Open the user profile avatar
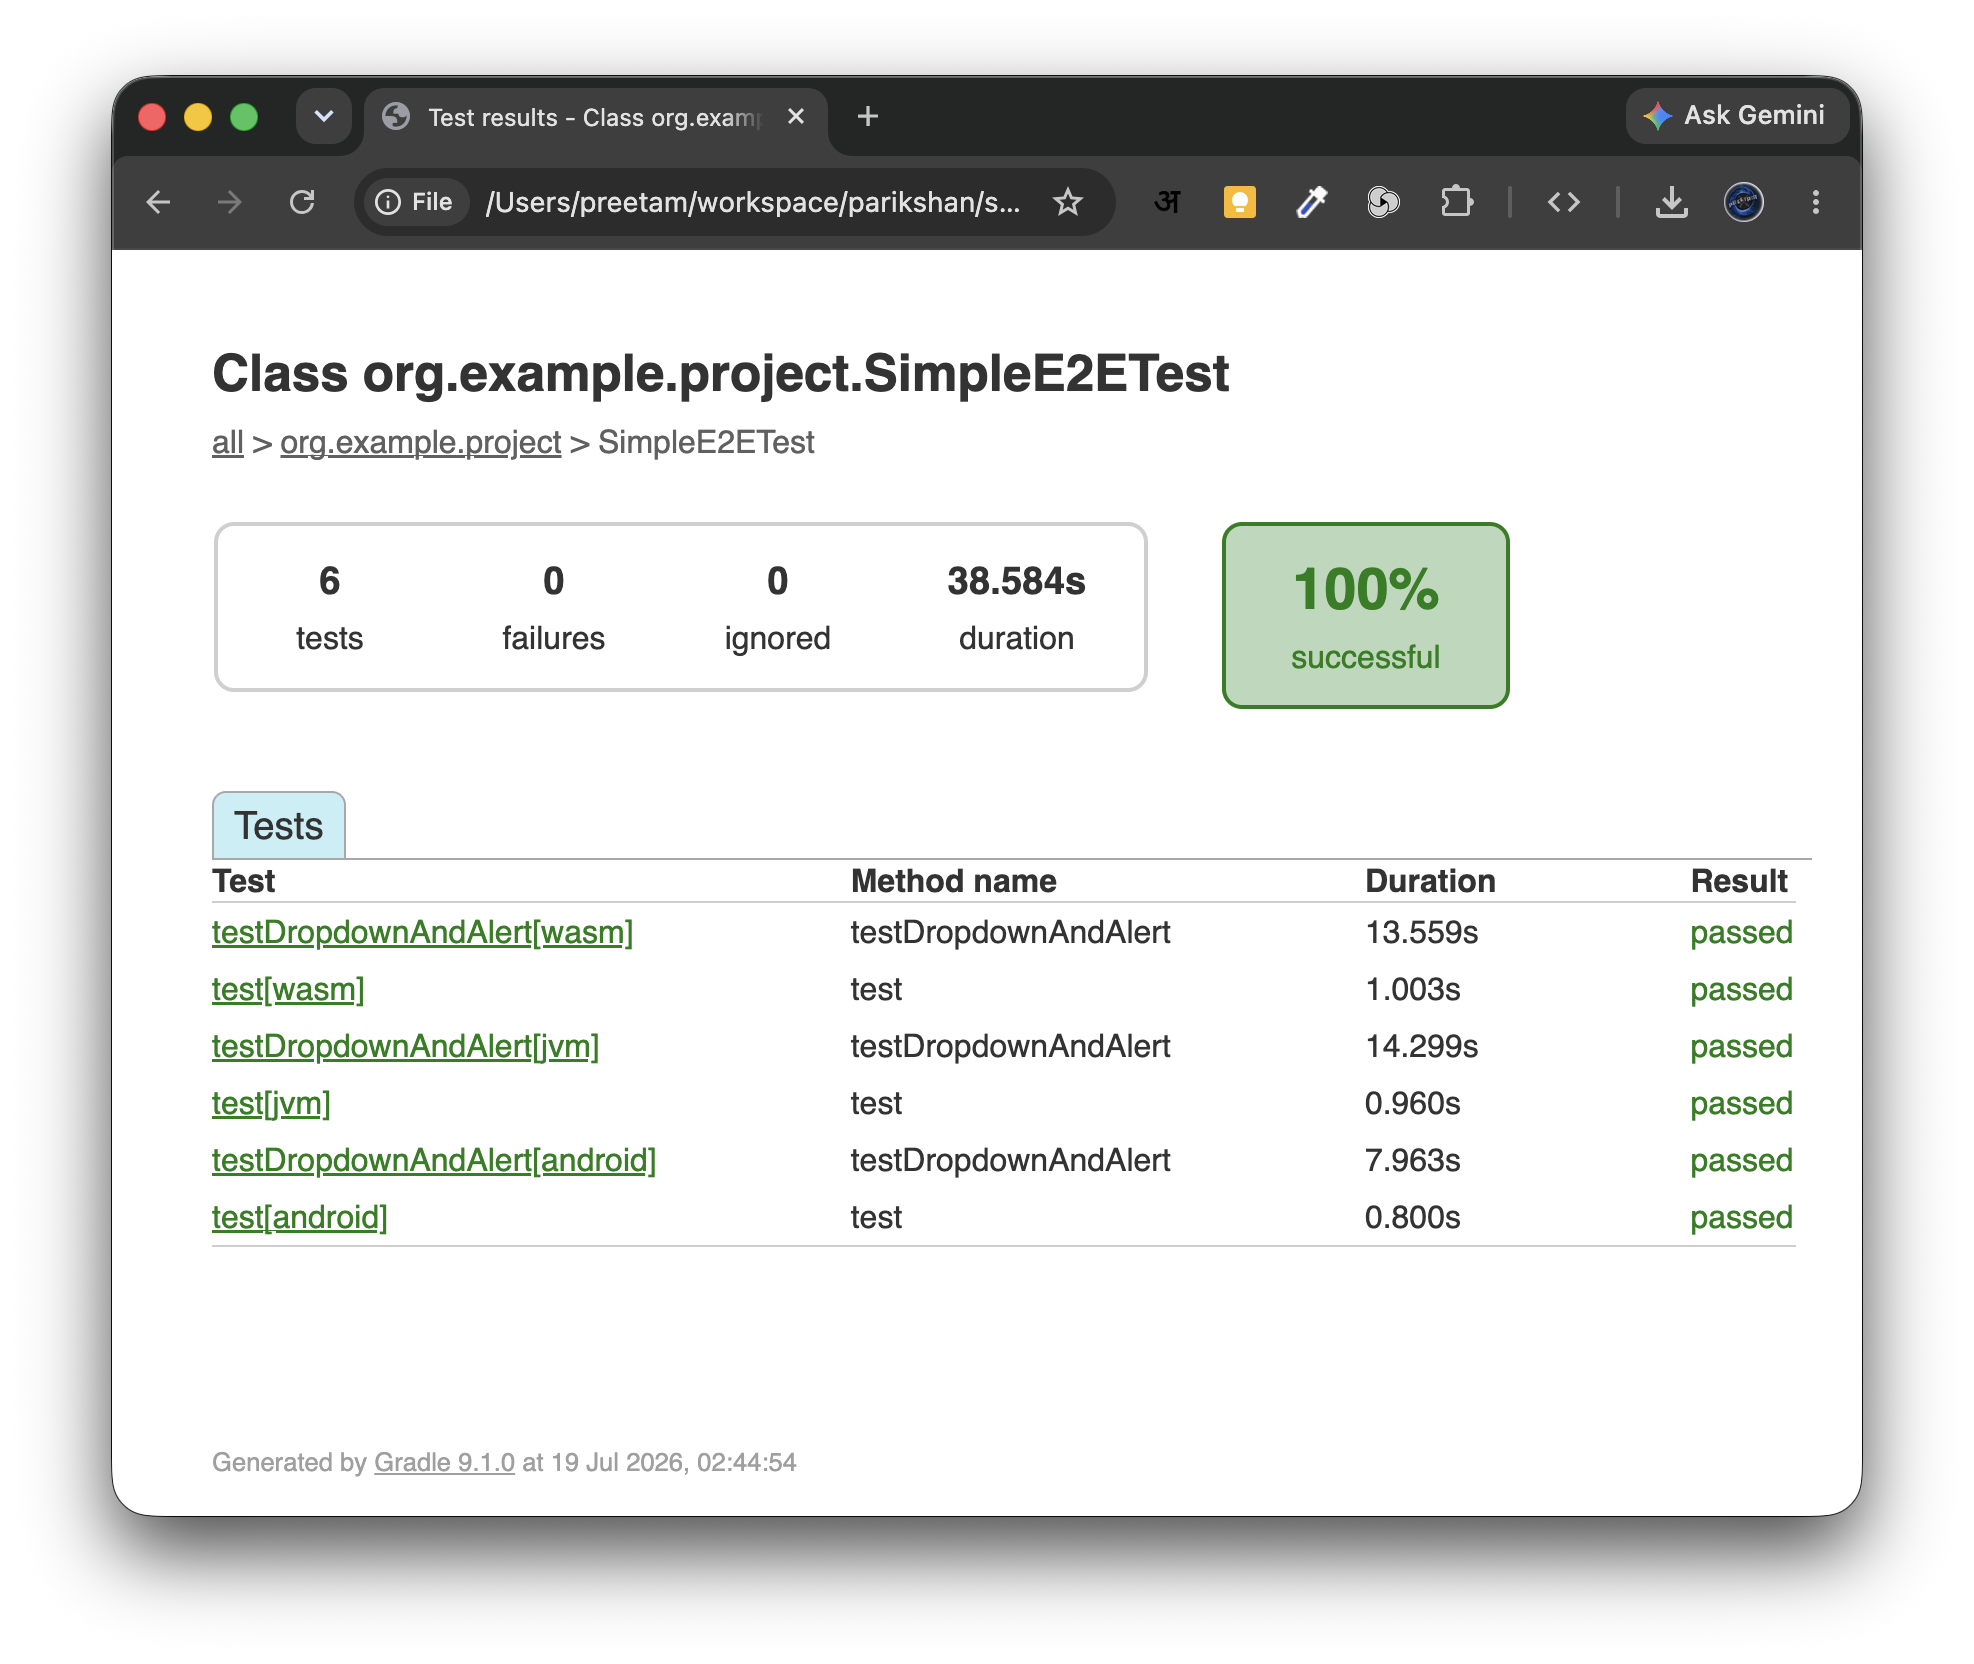This screenshot has height=1664, width=1974. pos(1744,203)
